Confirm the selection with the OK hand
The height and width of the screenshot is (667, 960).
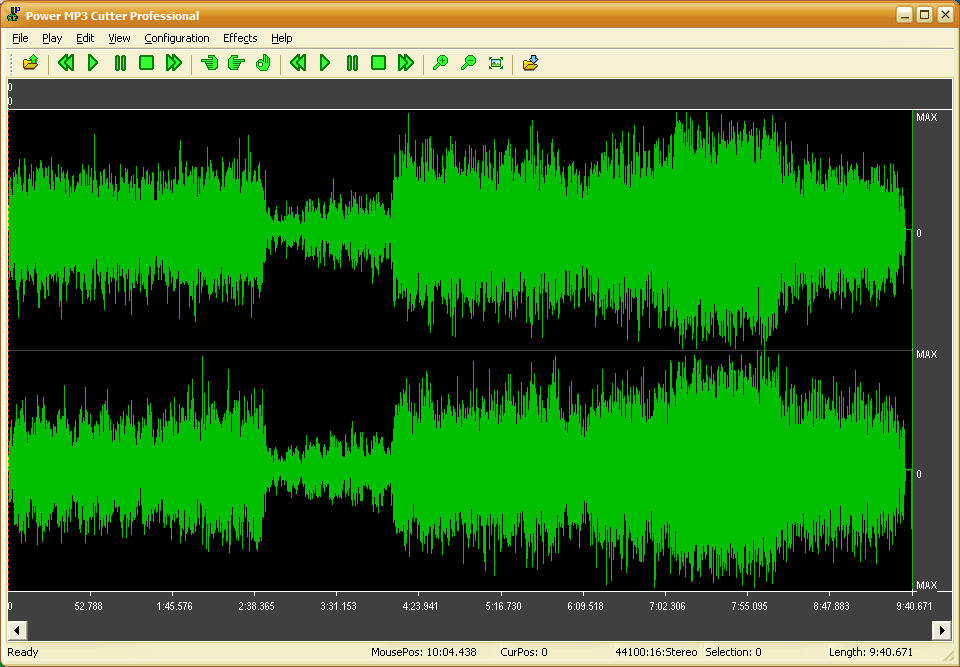(262, 63)
